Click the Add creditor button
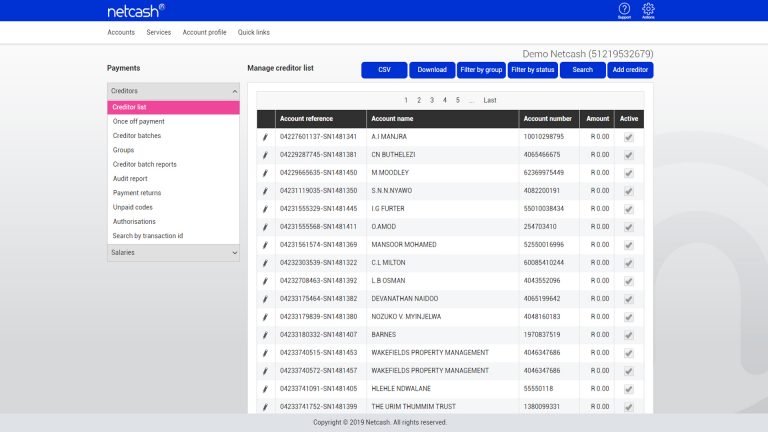 click(x=630, y=70)
